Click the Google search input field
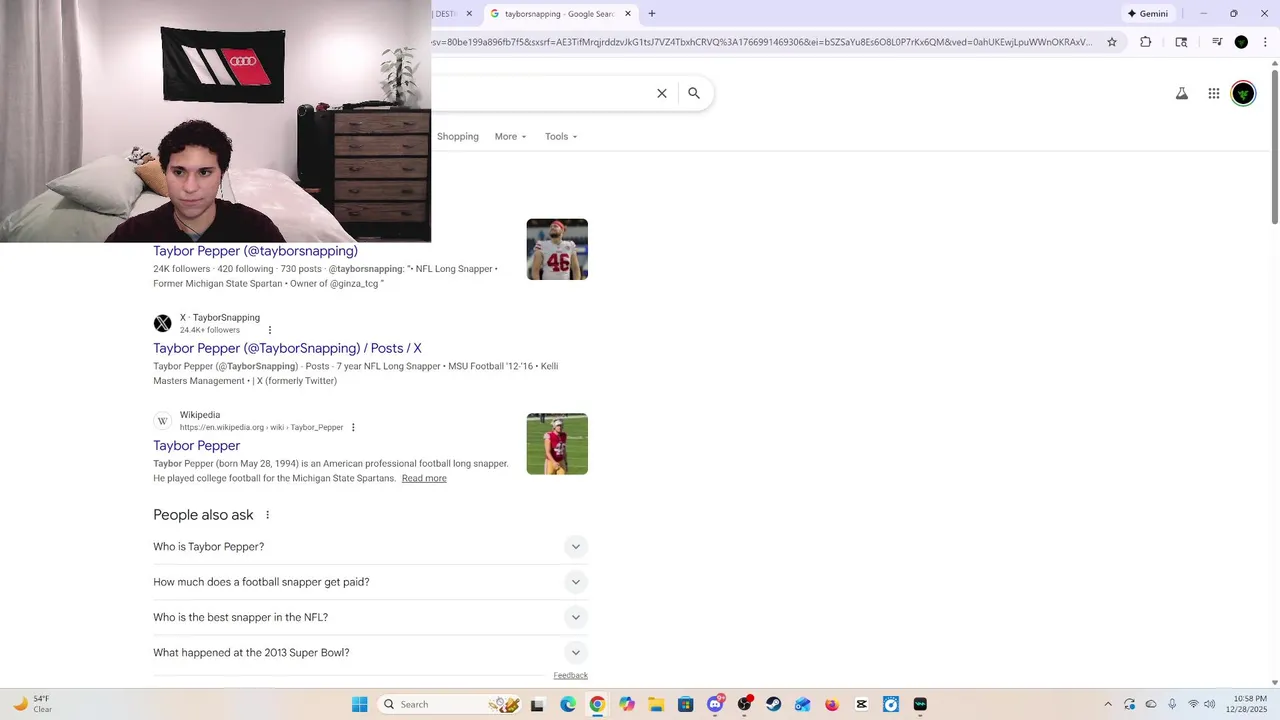 [x=540, y=93]
